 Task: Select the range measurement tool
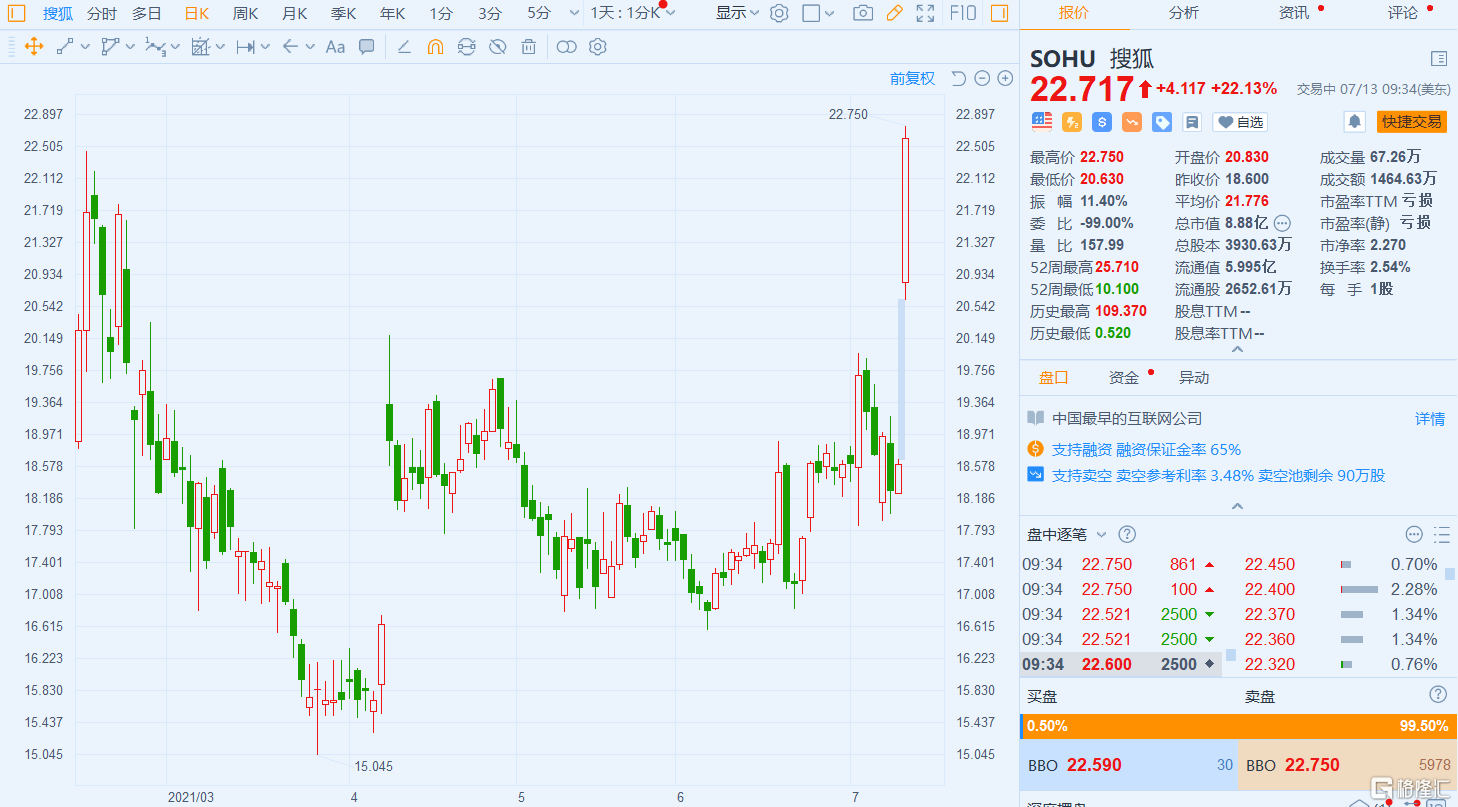tap(245, 46)
